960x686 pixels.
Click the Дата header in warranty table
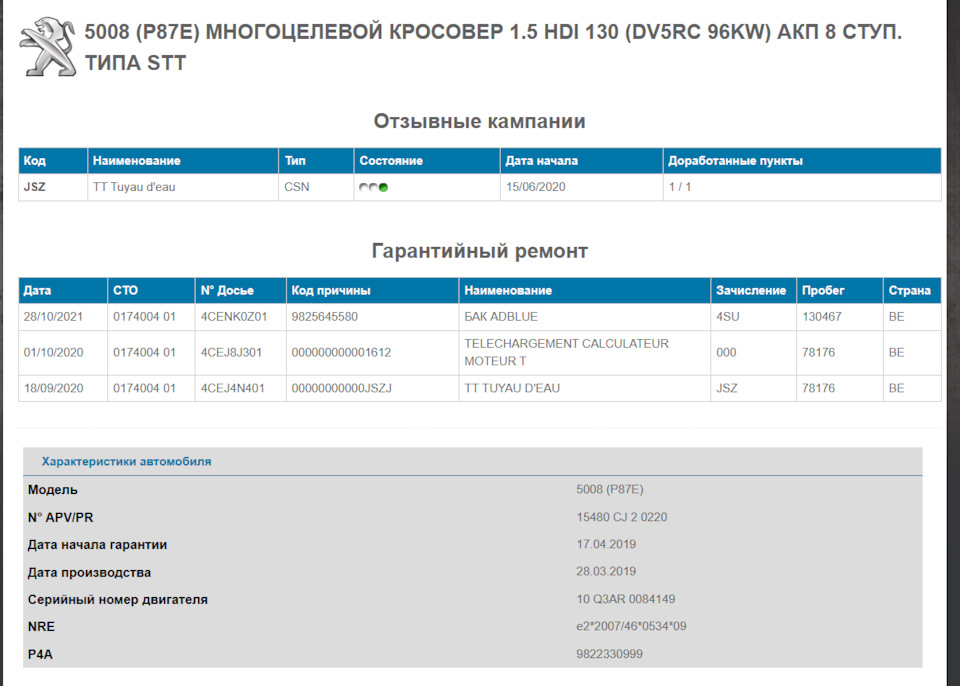pos(63,290)
